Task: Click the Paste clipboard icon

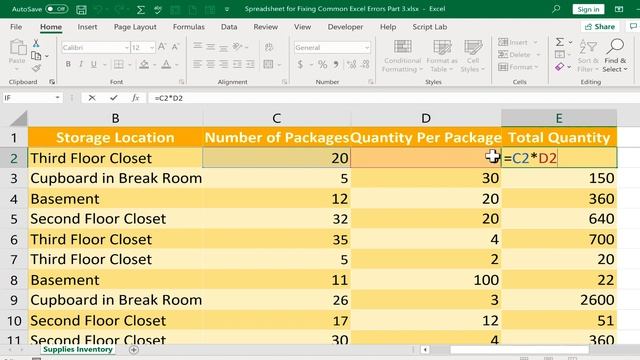Action: pos(18,48)
